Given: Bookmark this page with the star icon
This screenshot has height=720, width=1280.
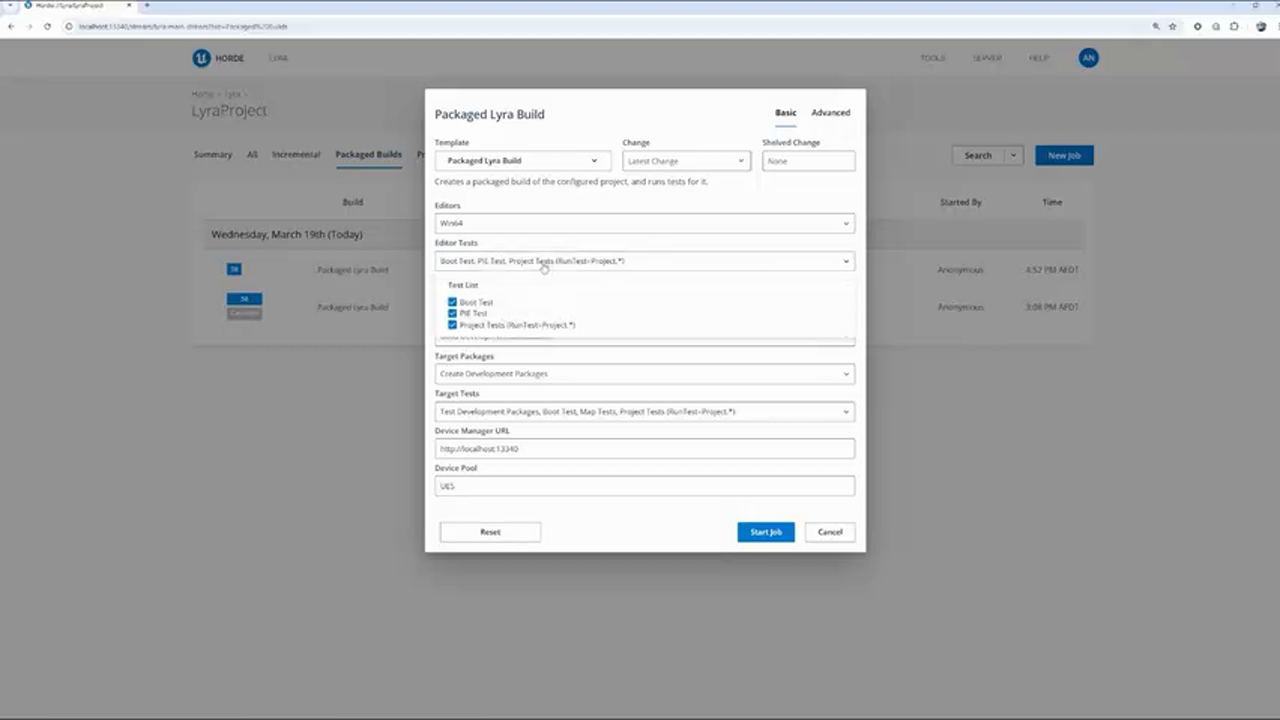Looking at the screenshot, I should [1172, 26].
